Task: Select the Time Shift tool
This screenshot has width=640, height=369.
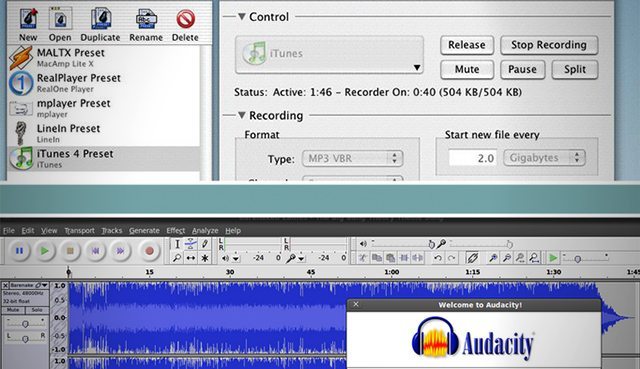Action: point(191,258)
